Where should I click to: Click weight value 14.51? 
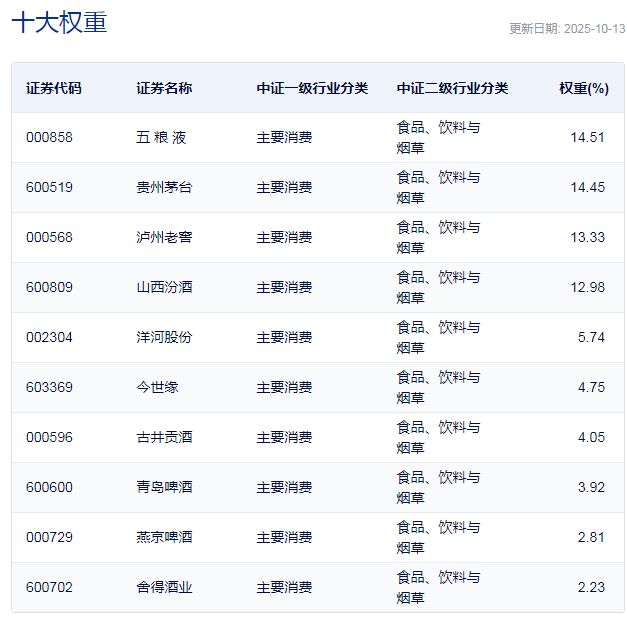tap(587, 137)
